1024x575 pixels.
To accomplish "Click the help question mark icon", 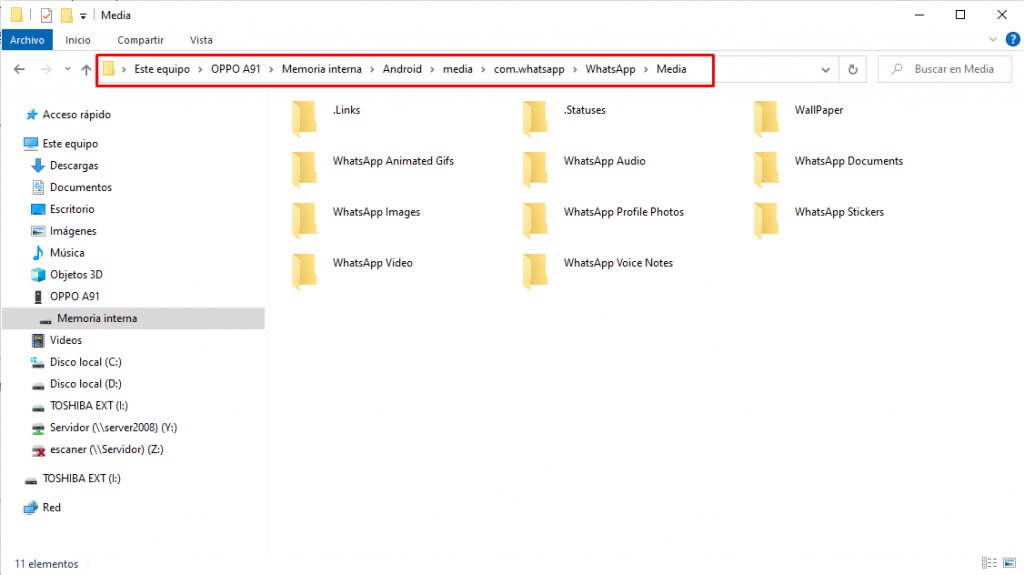I will tap(1011, 40).
